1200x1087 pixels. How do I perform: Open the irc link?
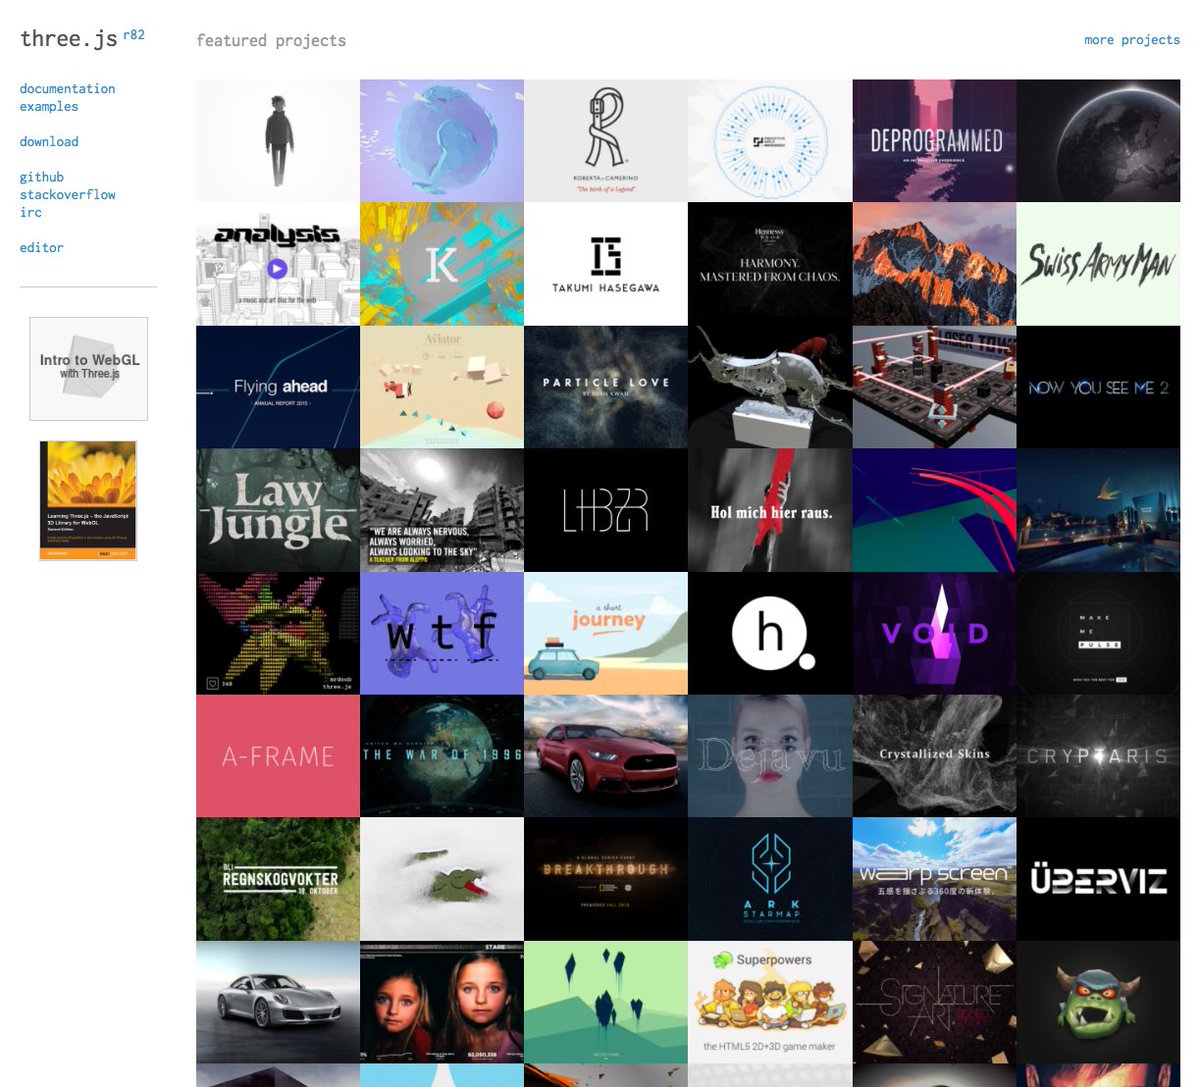coord(31,212)
